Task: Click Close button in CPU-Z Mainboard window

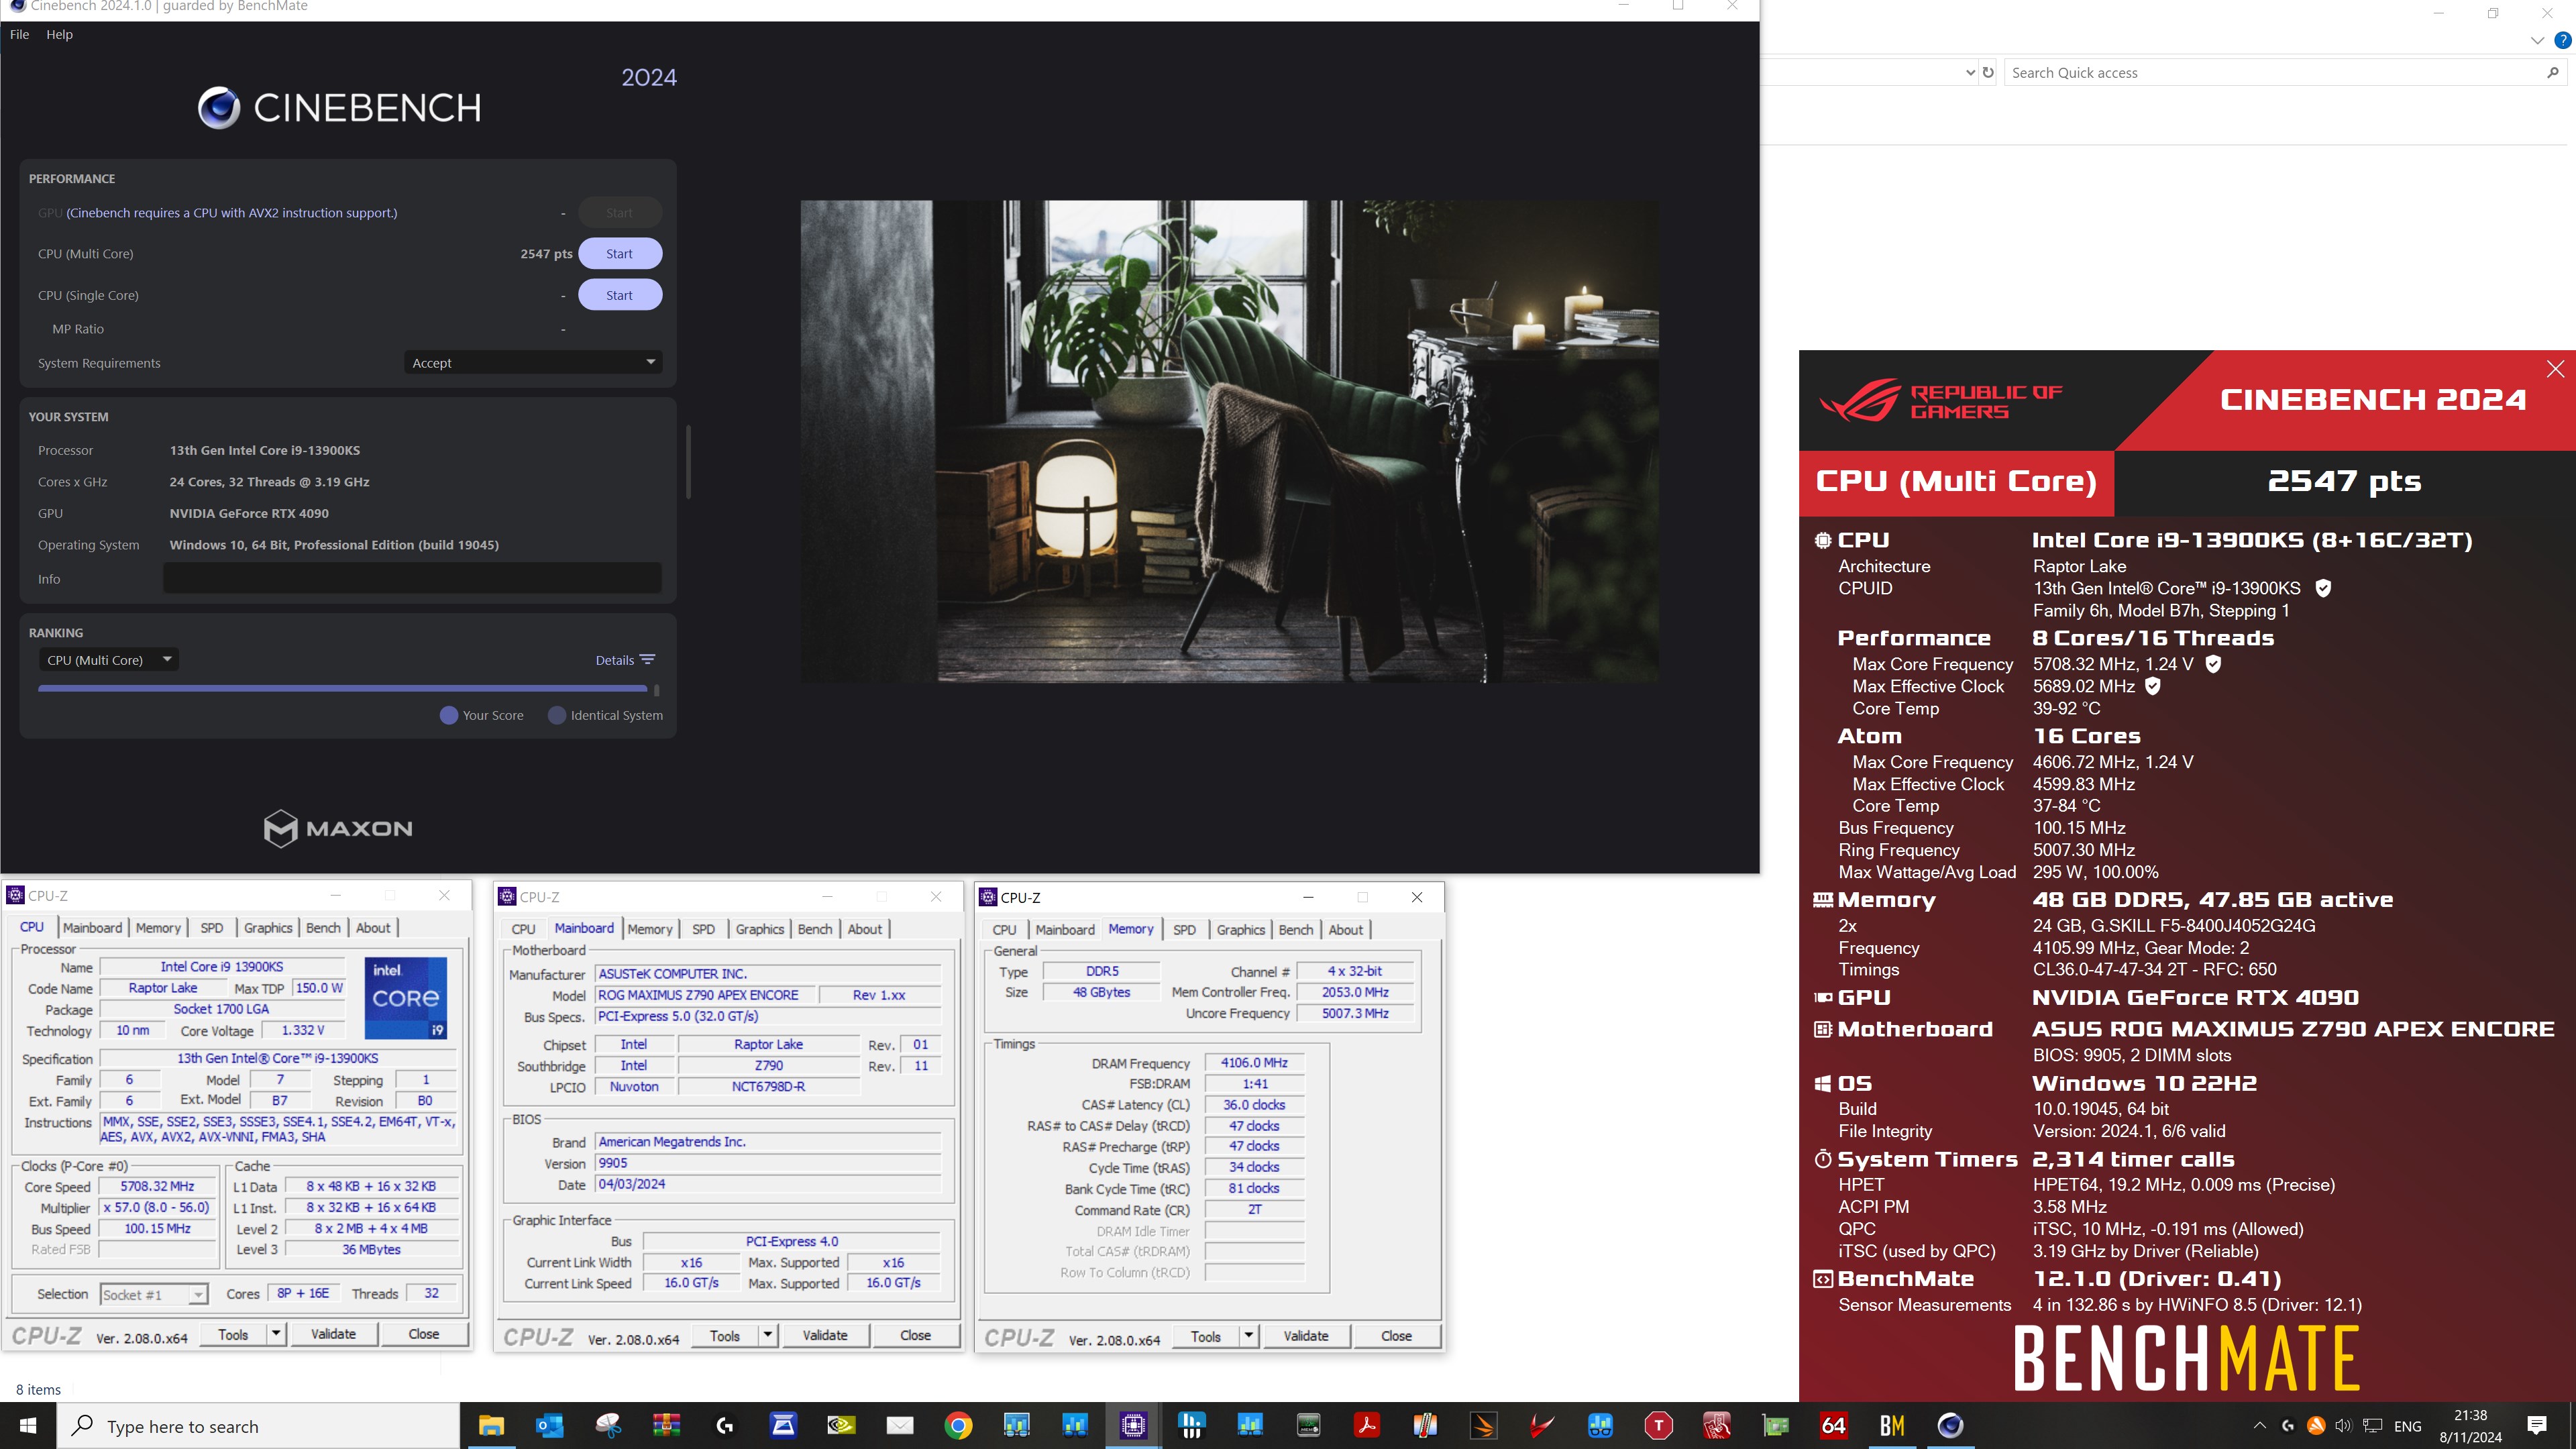Action: [x=915, y=1335]
